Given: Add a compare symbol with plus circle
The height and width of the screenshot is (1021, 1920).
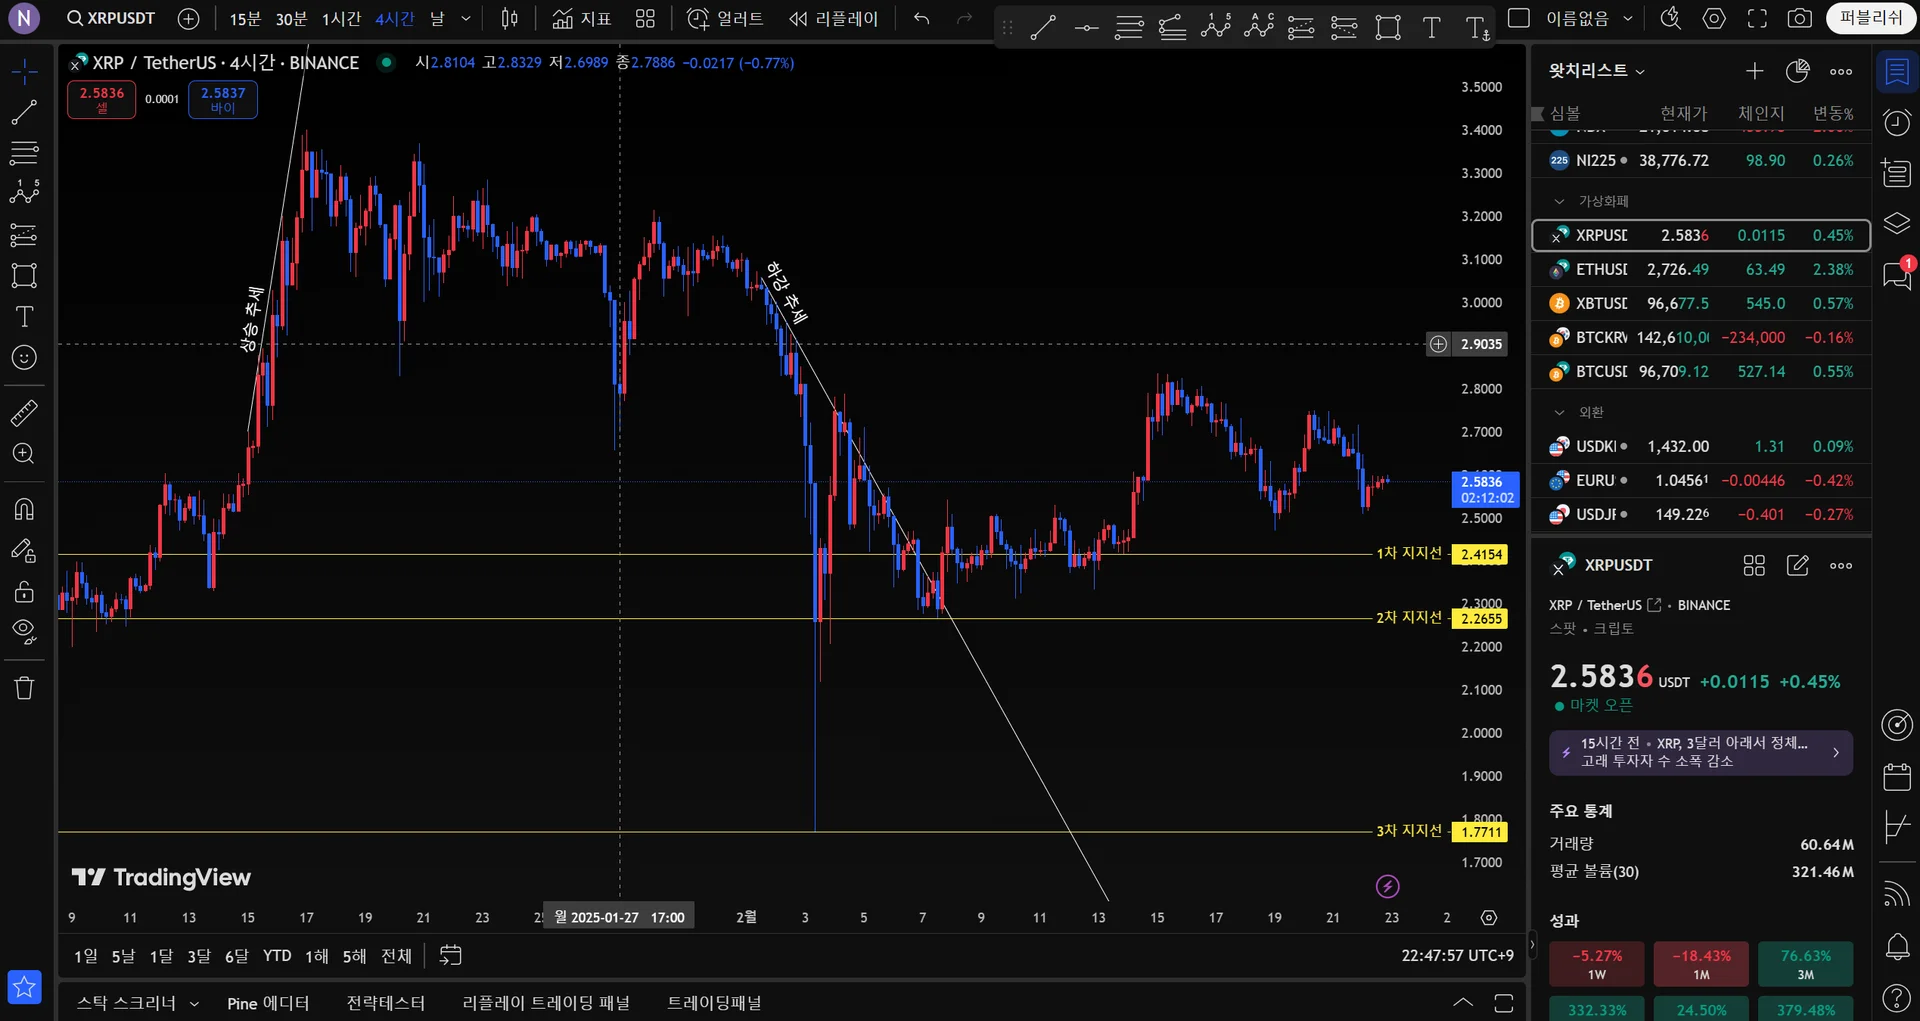Looking at the screenshot, I should (188, 19).
